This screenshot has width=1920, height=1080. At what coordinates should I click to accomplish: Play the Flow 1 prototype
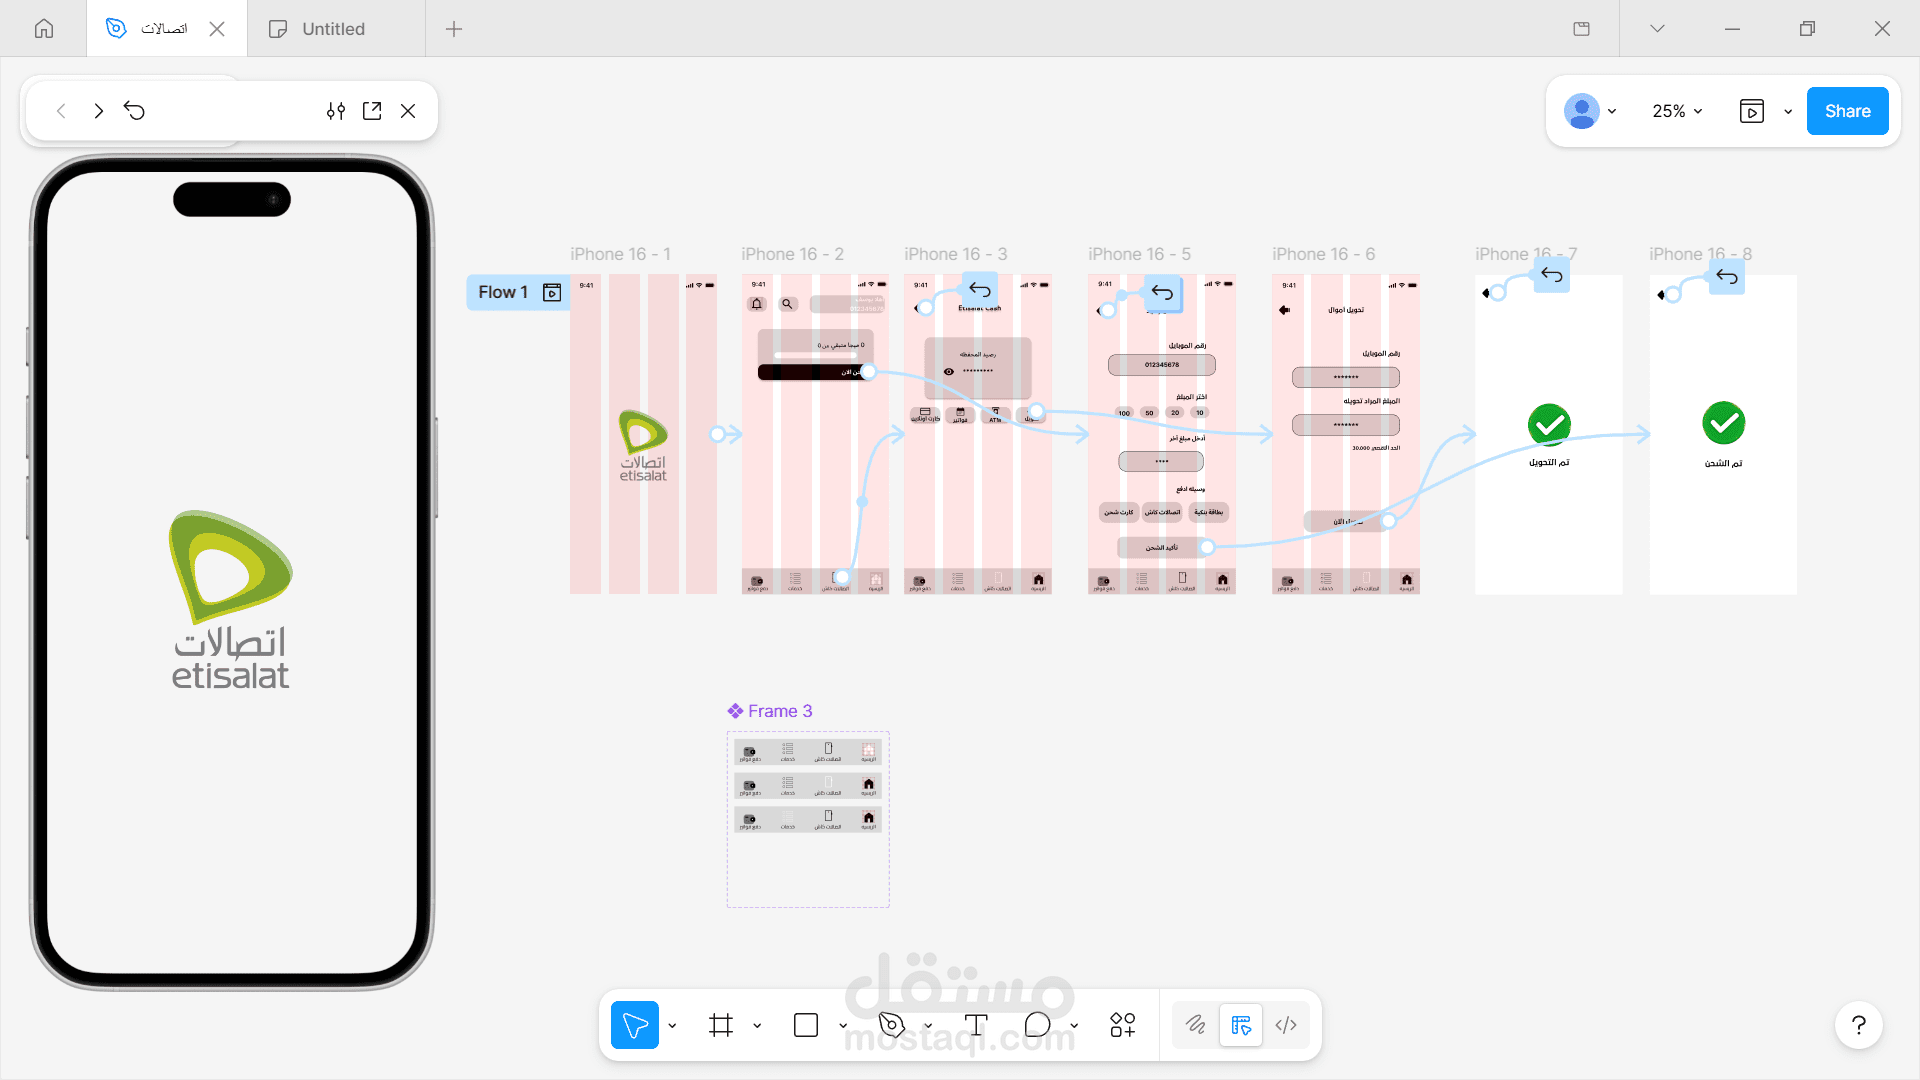[551, 292]
